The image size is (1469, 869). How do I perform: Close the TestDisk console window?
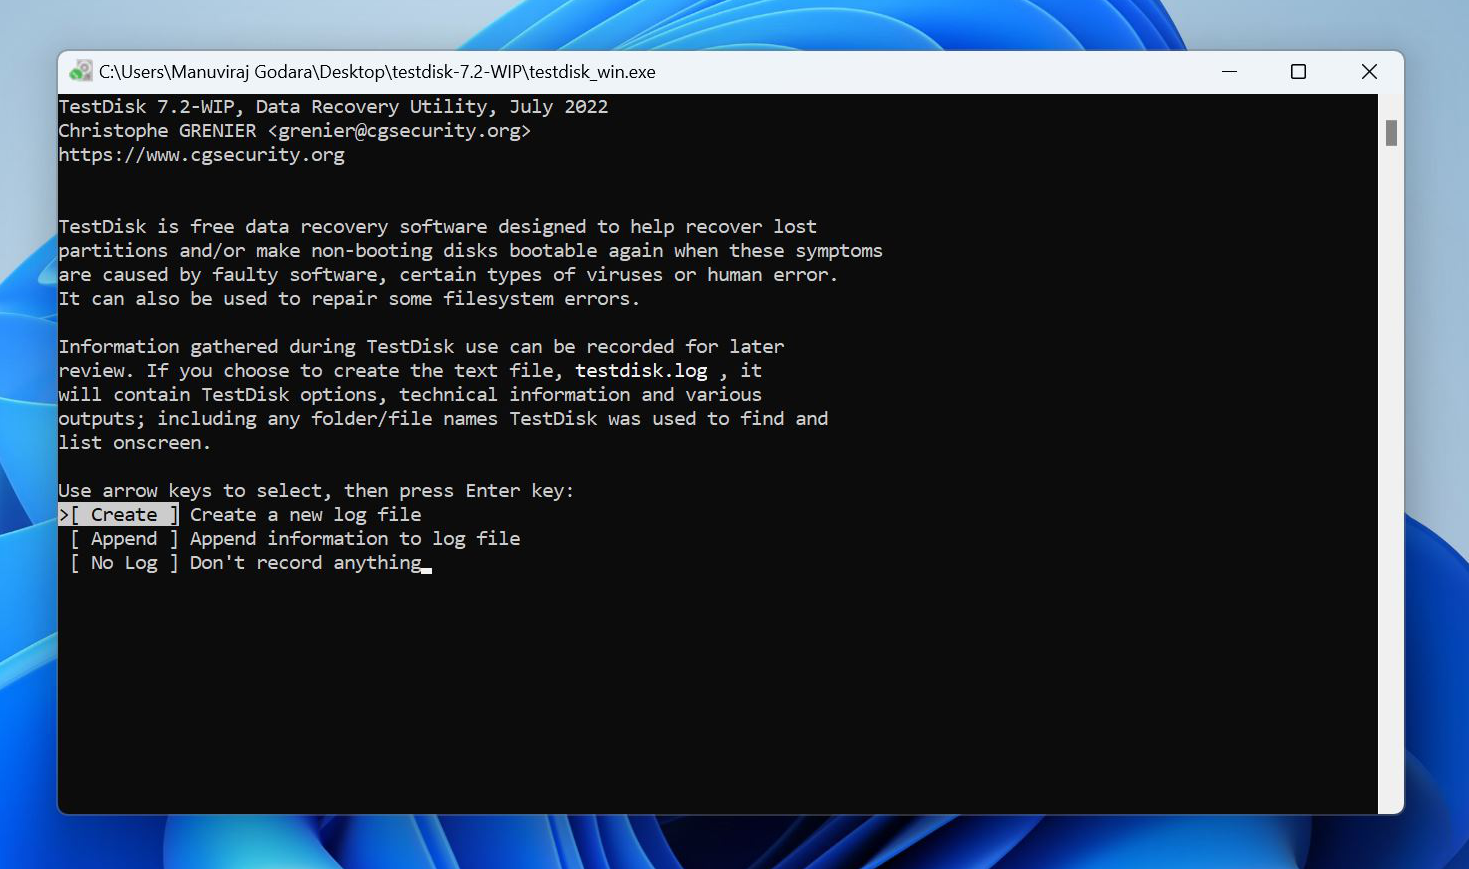(x=1369, y=71)
